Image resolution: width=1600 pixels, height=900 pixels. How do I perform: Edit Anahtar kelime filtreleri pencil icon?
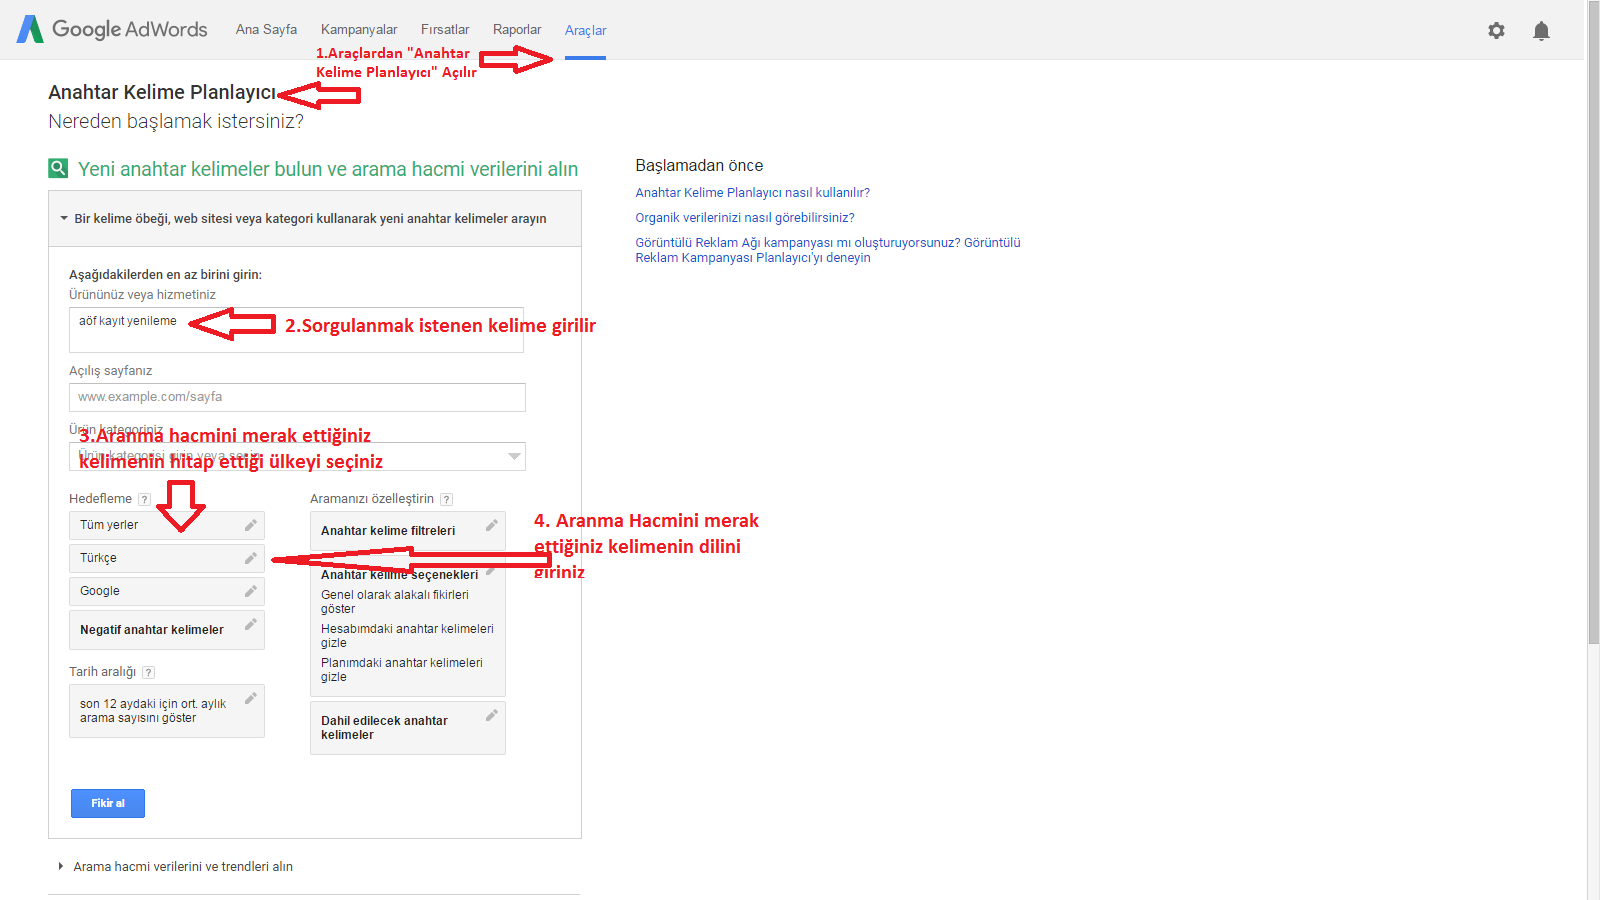pyautogui.click(x=492, y=525)
